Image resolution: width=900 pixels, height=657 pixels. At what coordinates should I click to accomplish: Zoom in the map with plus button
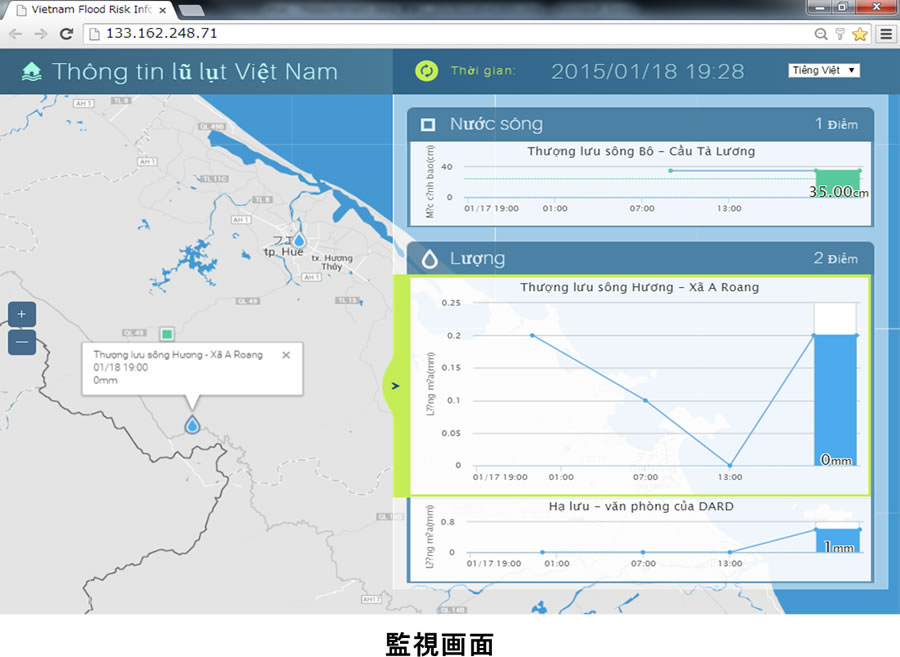22,314
